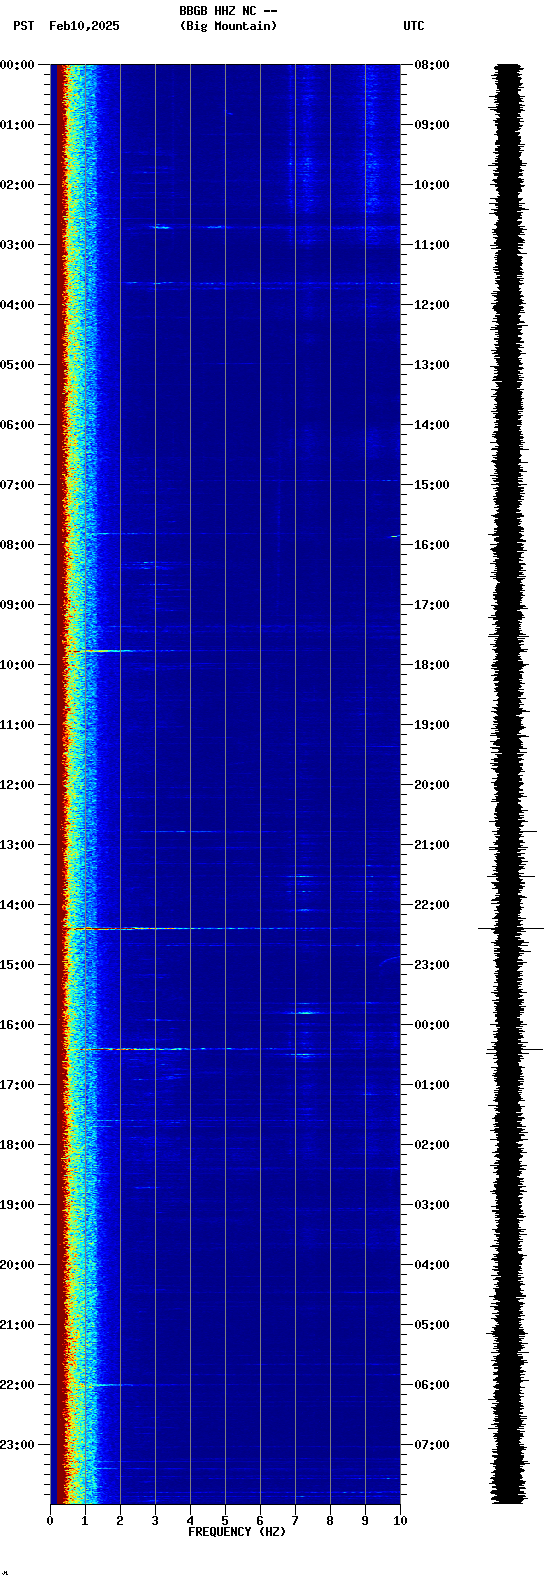The height and width of the screenshot is (1584, 552).
Task: Click the PST timezone label
Action: [24, 26]
